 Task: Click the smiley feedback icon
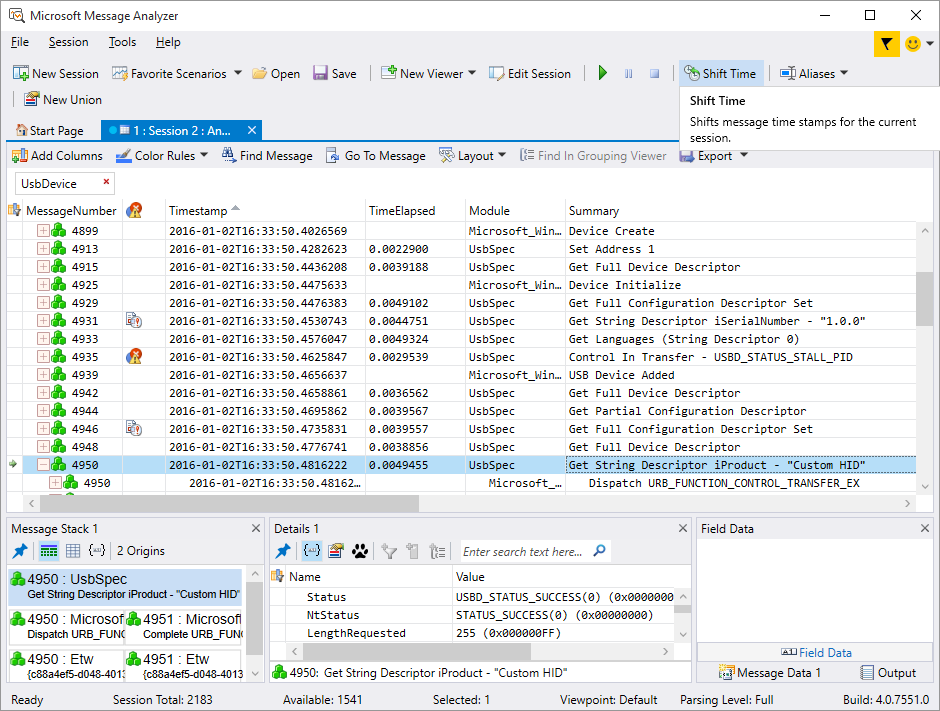tap(913, 44)
